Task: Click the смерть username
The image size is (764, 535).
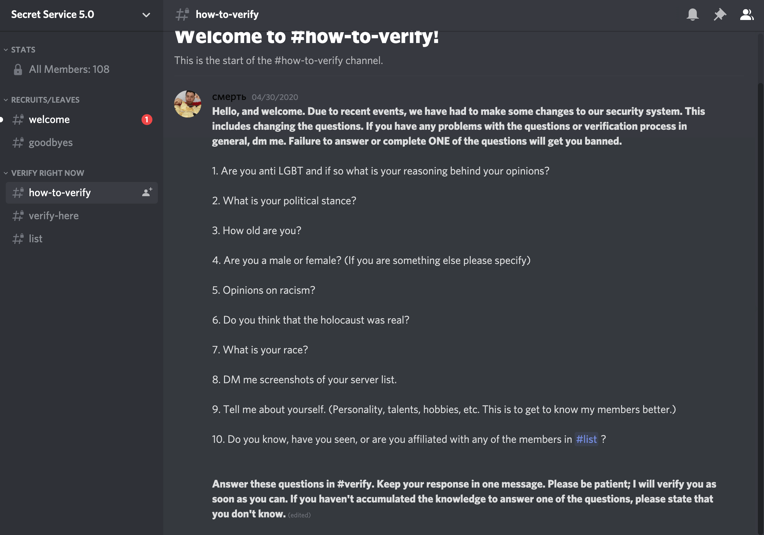Action: click(x=229, y=97)
